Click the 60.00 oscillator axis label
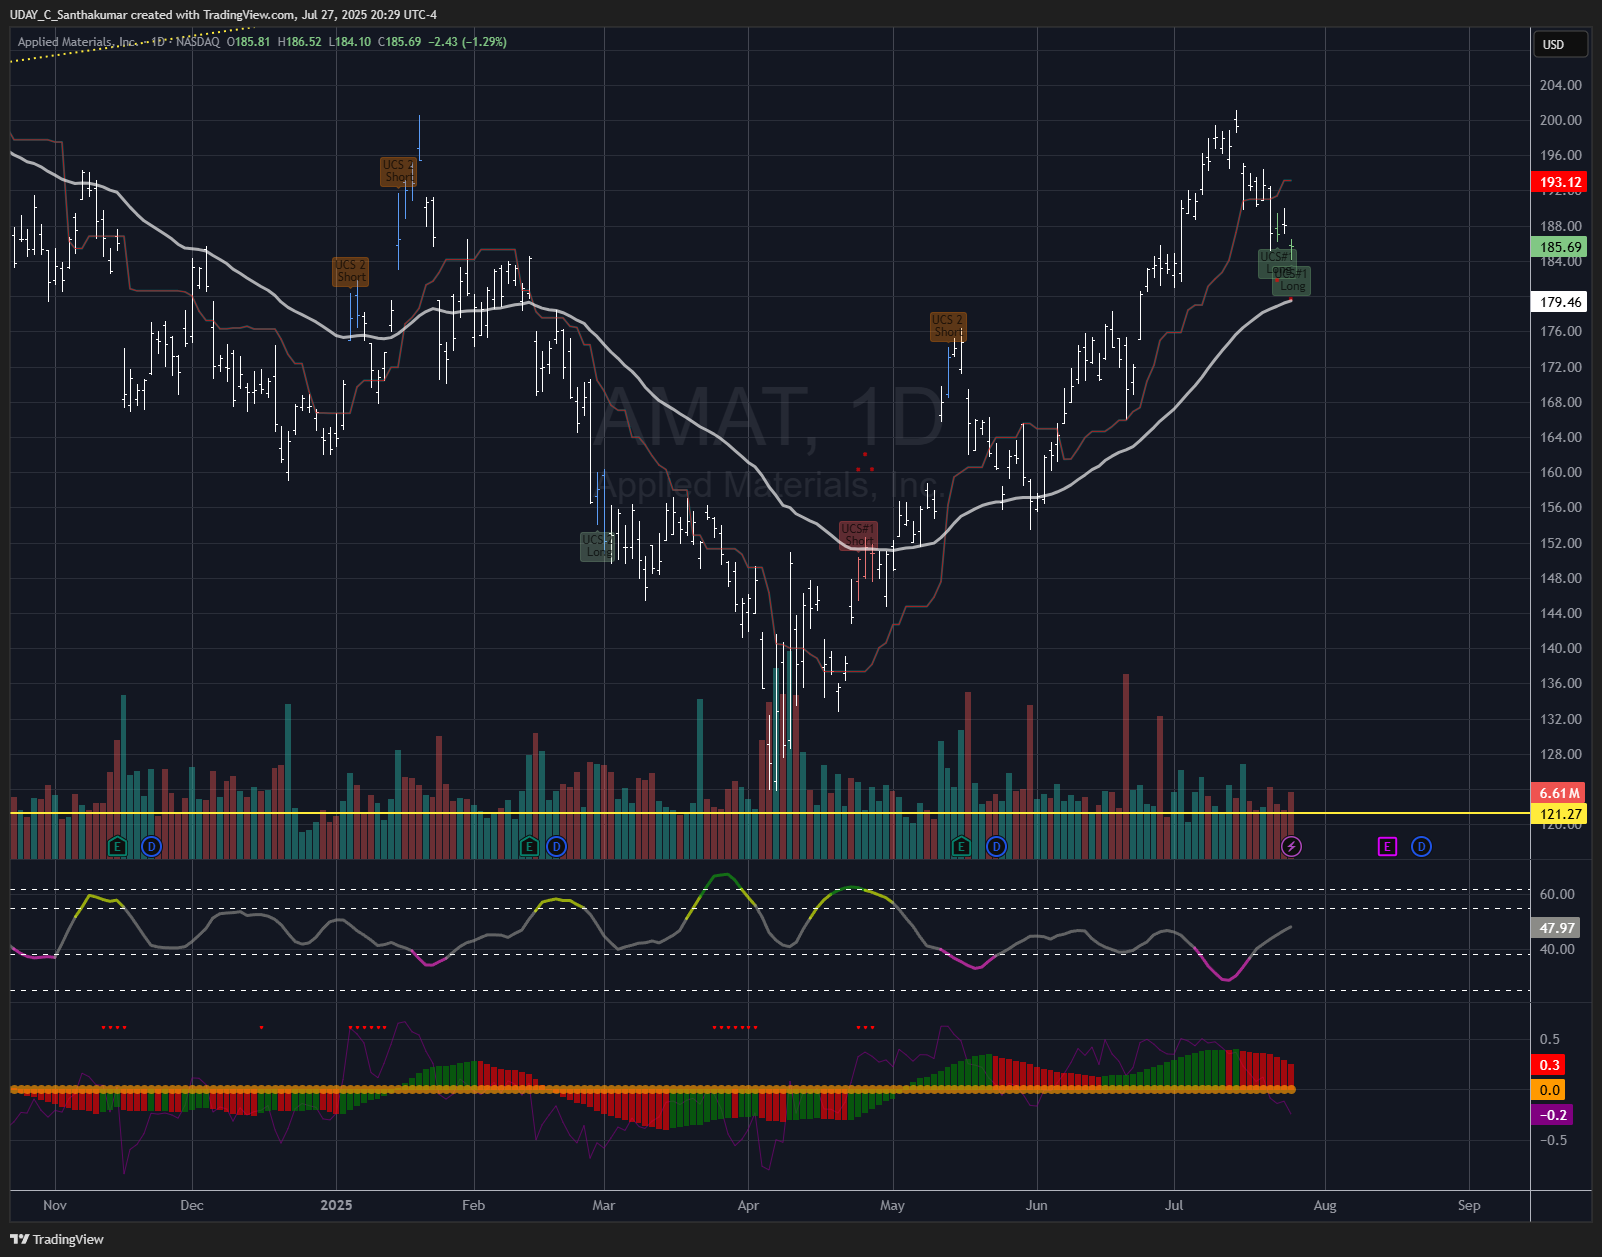The image size is (1602, 1257). tap(1557, 894)
